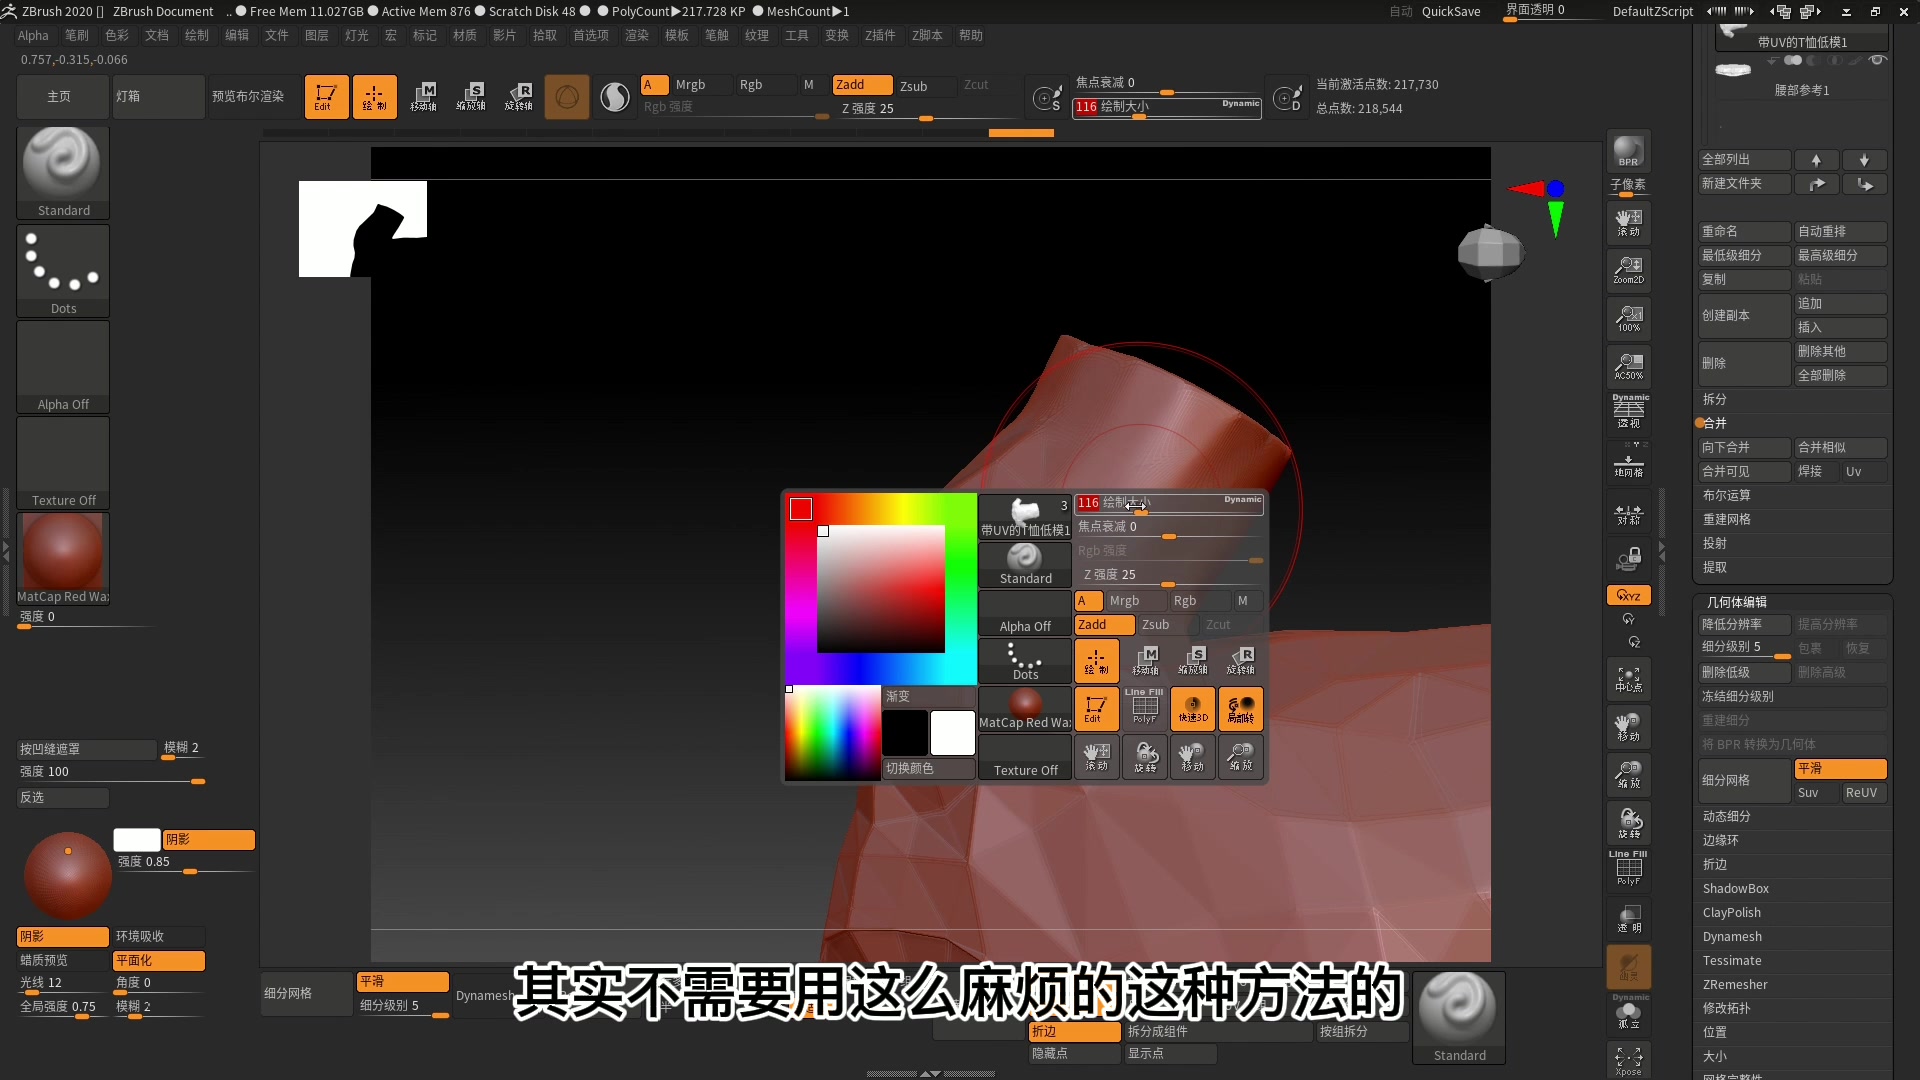Image resolution: width=1920 pixels, height=1080 pixels.
Task: Click the highlighted XYZ symmetry icon
Action: (1629, 594)
